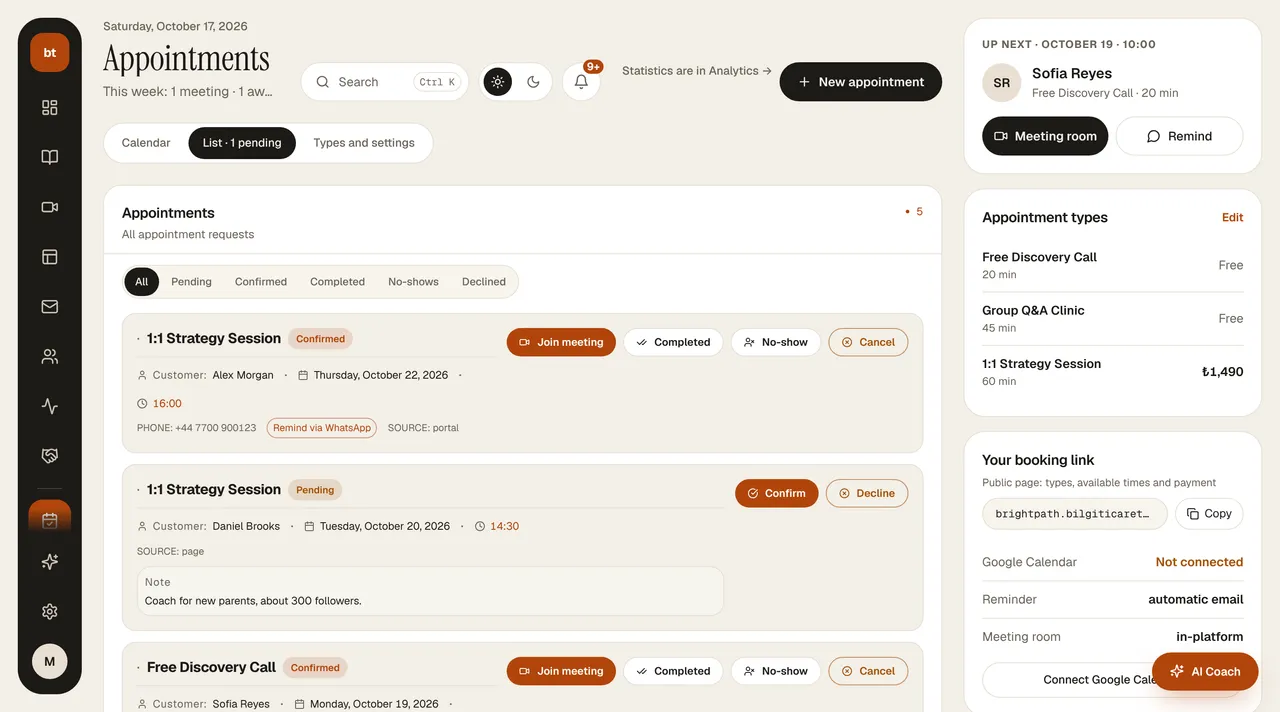Image resolution: width=1280 pixels, height=712 pixels.
Task: Filter appointments by Confirmed
Action: [261, 282]
